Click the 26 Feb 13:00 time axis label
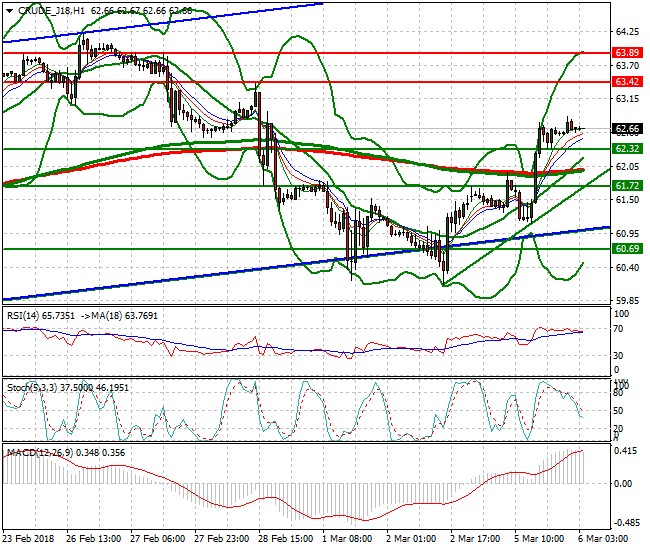The height and width of the screenshot is (550, 650). (x=94, y=539)
